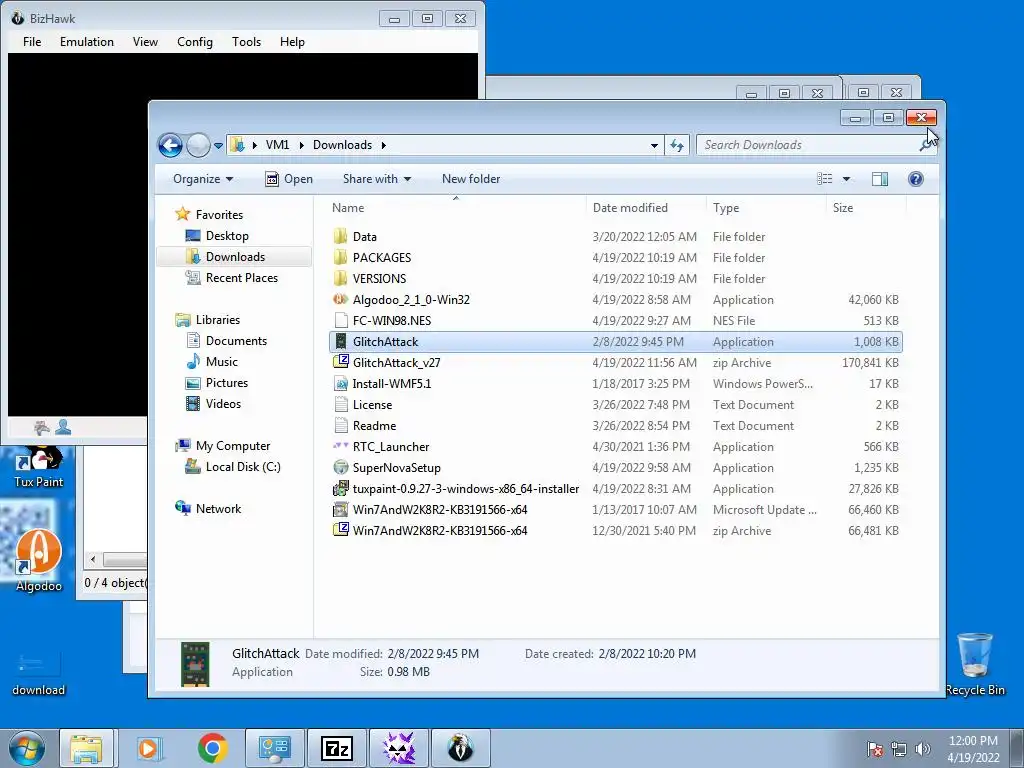Open the Windows Start button
1024x768 pixels.
point(27,748)
